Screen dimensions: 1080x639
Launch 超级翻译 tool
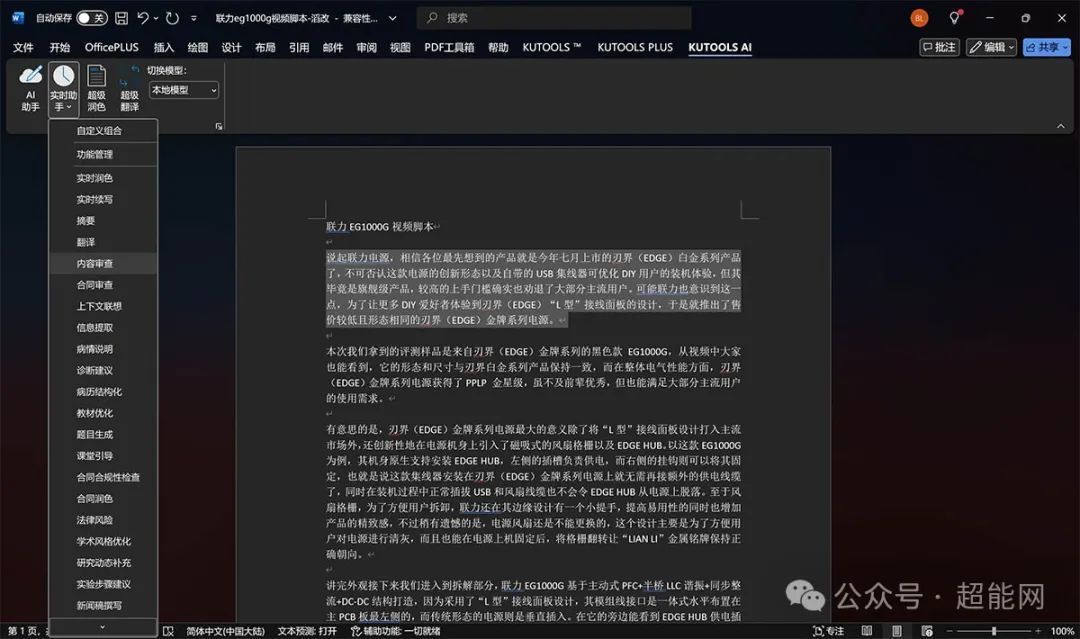tap(129, 87)
